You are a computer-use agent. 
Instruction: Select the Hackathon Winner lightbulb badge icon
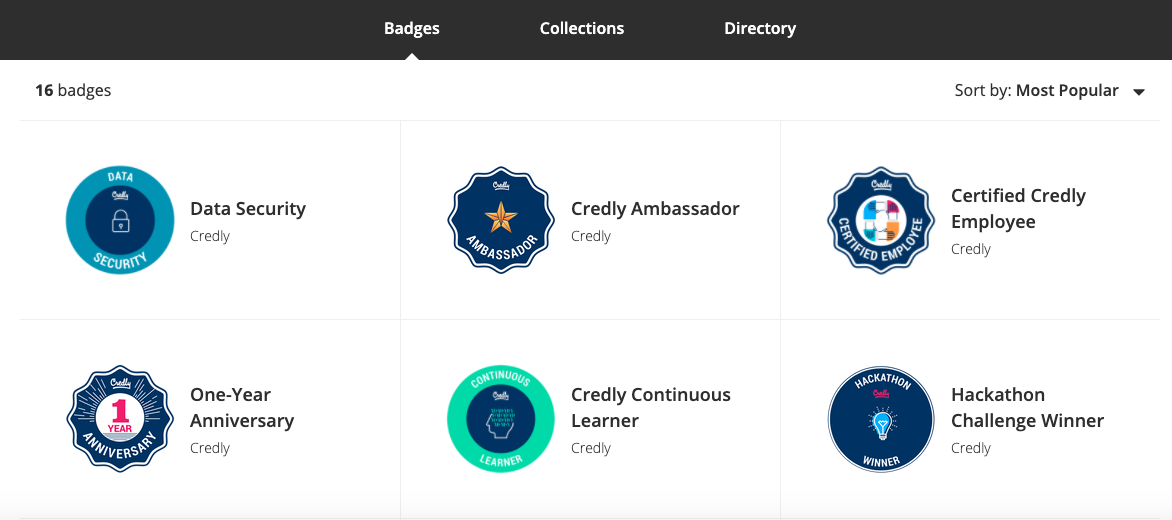[881, 419]
